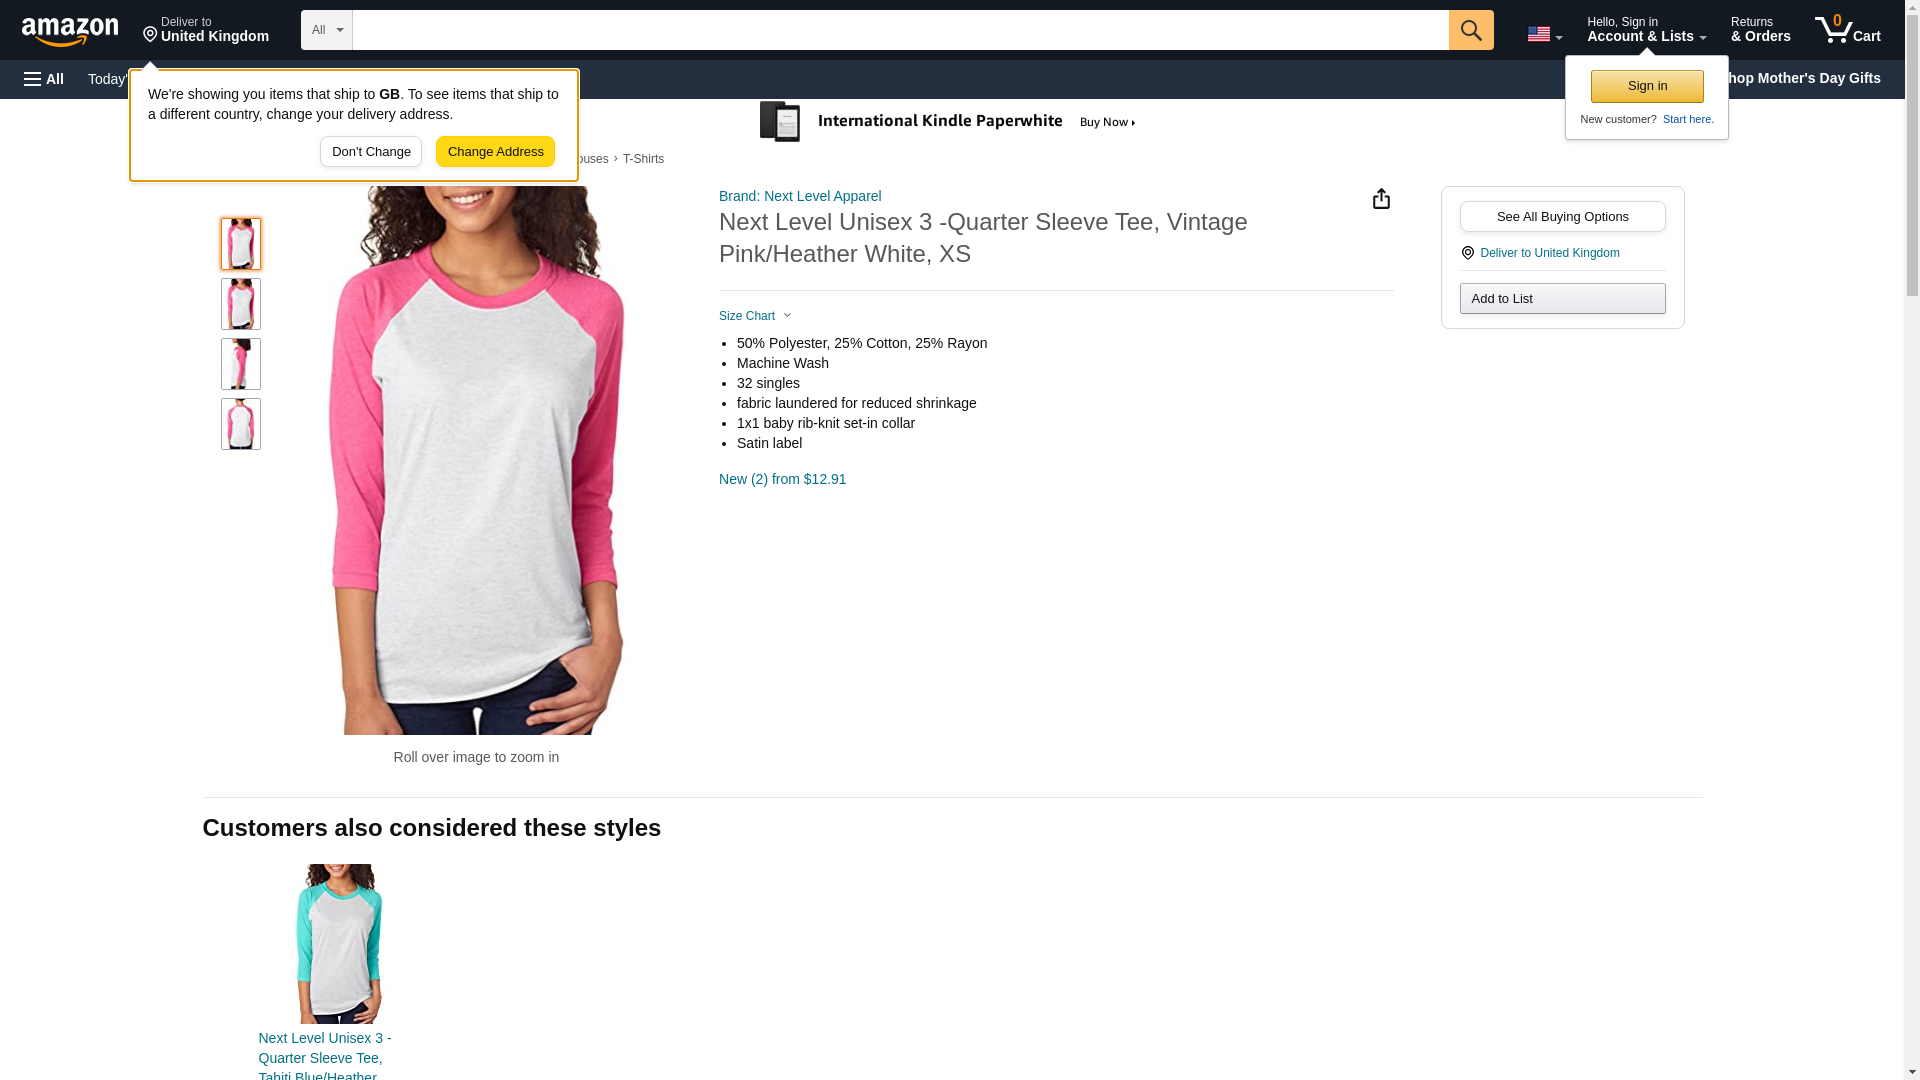This screenshot has width=1920, height=1080.
Task: Open the All search category dropdown
Action: click(326, 30)
